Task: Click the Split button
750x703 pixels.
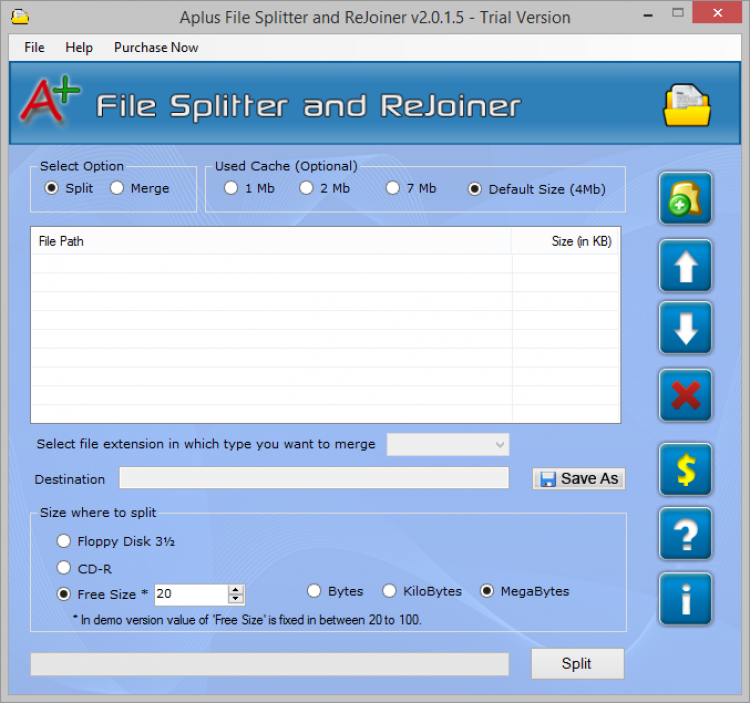Action: (577, 664)
